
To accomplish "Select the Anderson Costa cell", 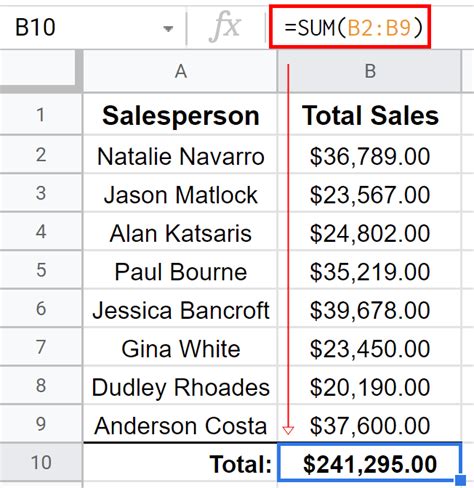I will [180, 424].
